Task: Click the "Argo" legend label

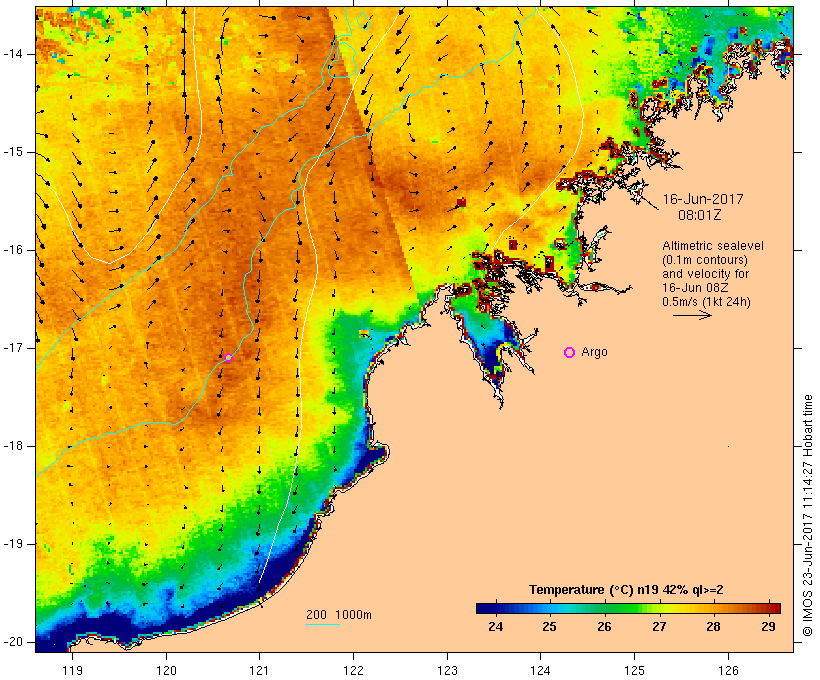Action: coord(595,352)
